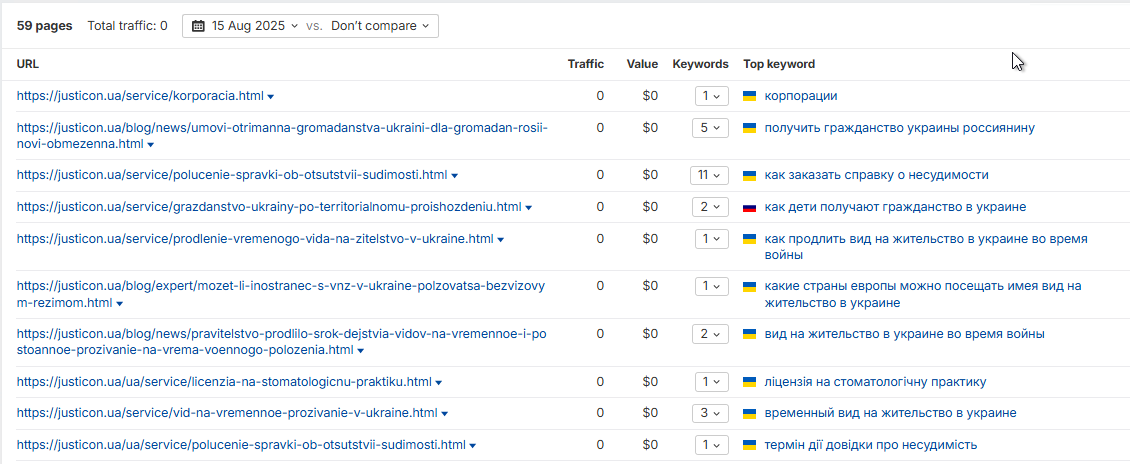This screenshot has width=1130, height=464.
Task: Open vid-na-vremennoe-prozivanie-v-ukraine.html URL
Action: [227, 413]
